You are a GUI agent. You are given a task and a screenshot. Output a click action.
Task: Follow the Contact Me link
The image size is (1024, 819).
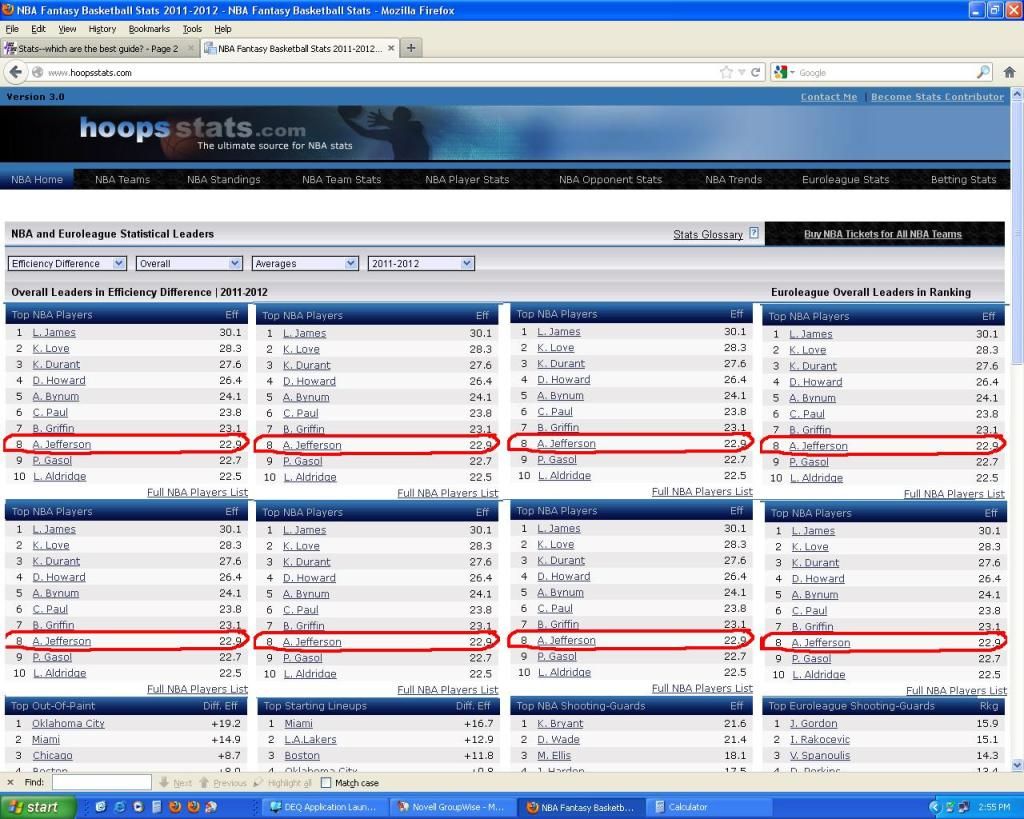click(x=829, y=97)
